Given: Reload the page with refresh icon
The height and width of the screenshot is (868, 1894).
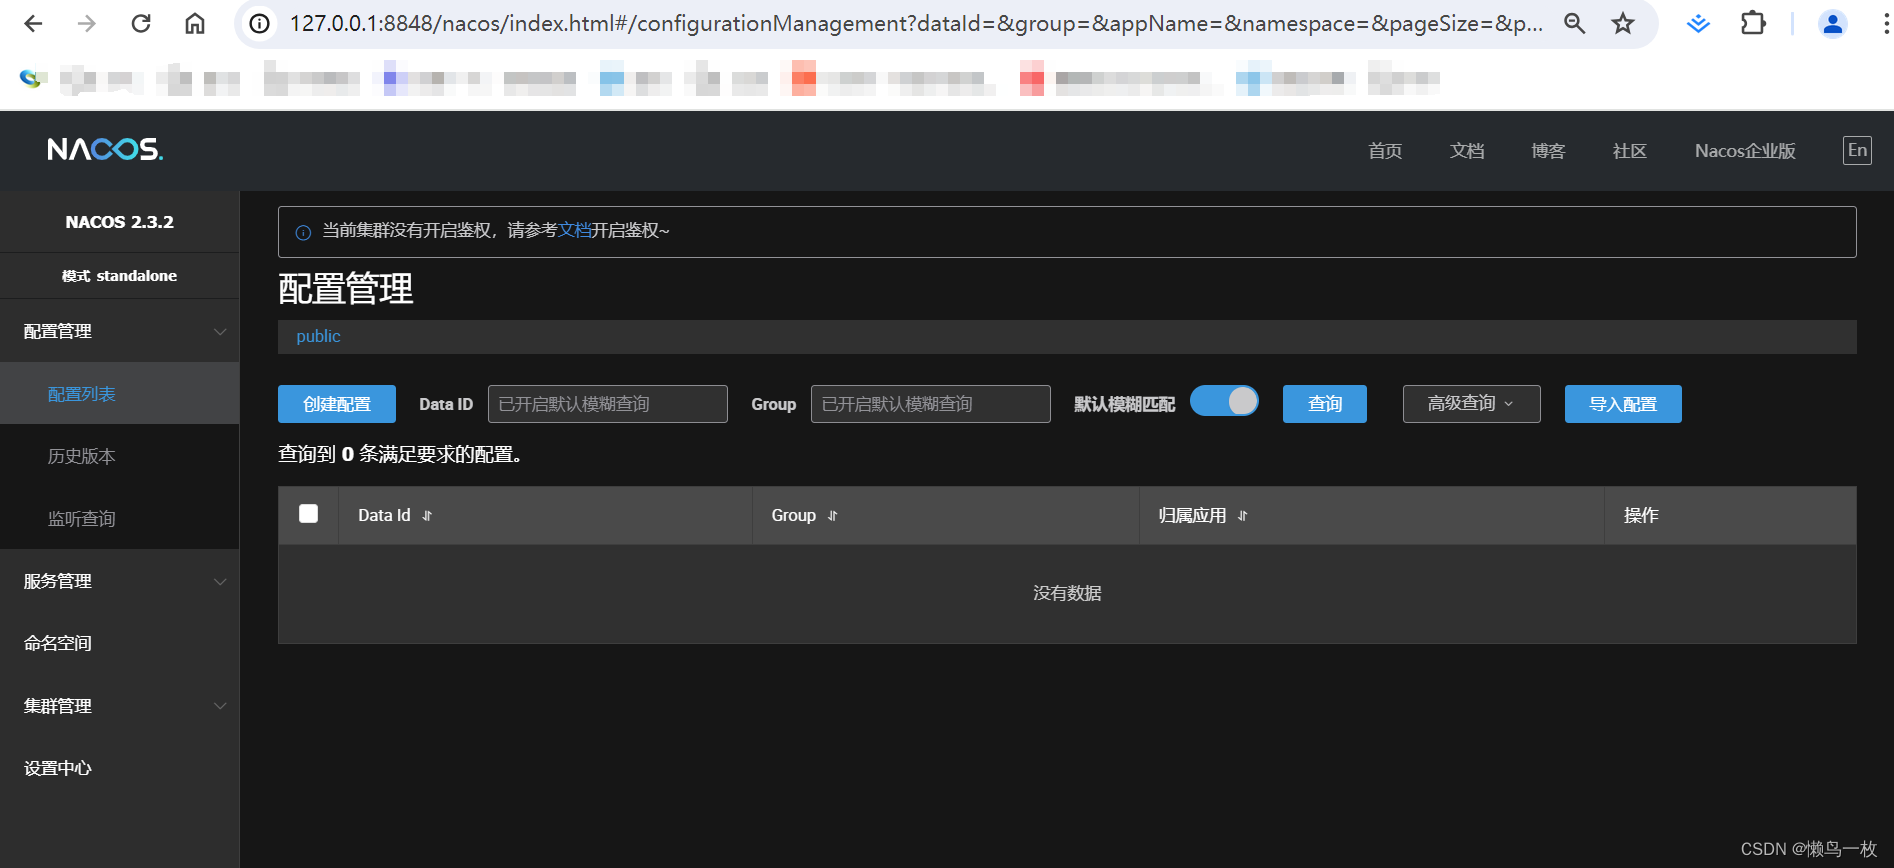Looking at the screenshot, I should click(x=141, y=23).
